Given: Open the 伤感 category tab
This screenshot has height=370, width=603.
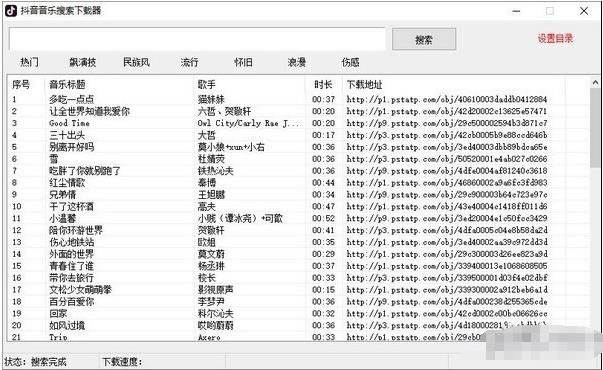Looking at the screenshot, I should (x=350, y=62).
